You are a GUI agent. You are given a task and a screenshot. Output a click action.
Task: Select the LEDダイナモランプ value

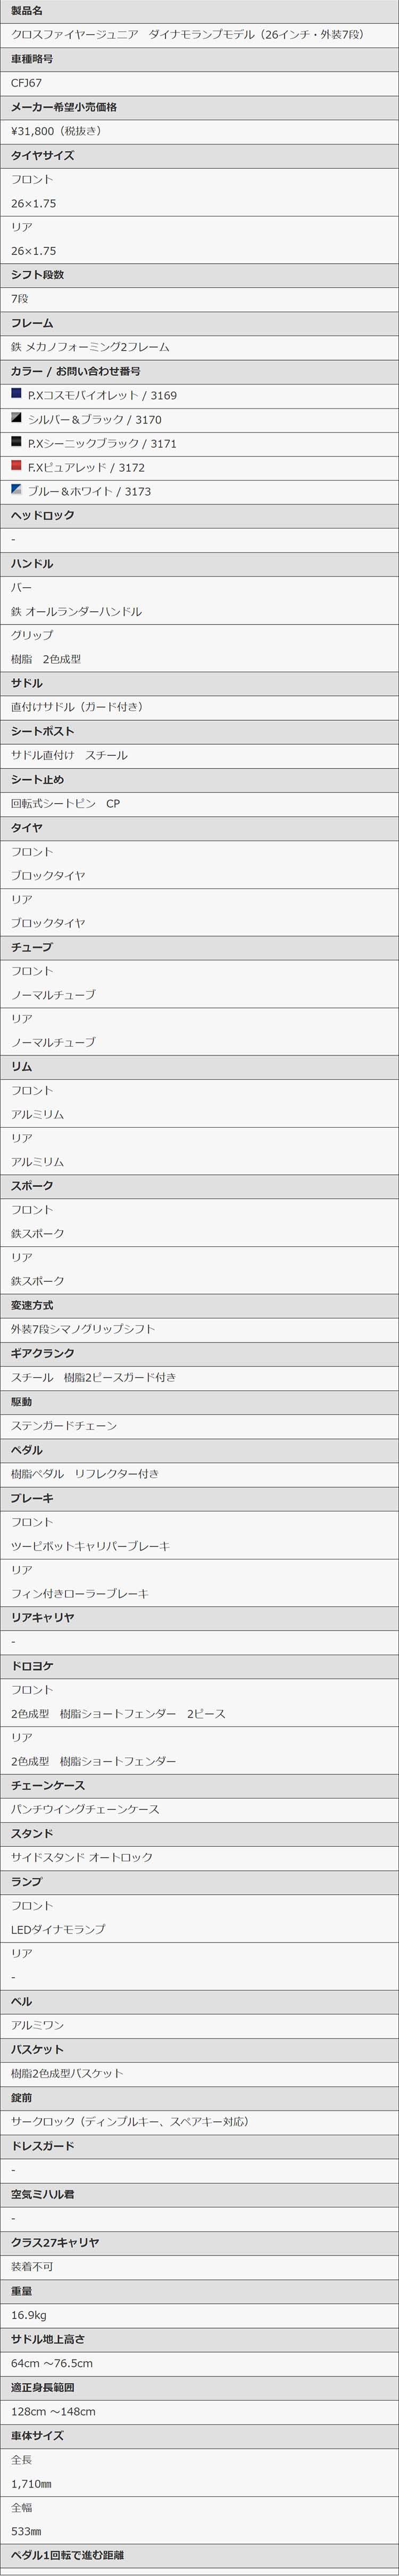pyautogui.click(x=58, y=1929)
